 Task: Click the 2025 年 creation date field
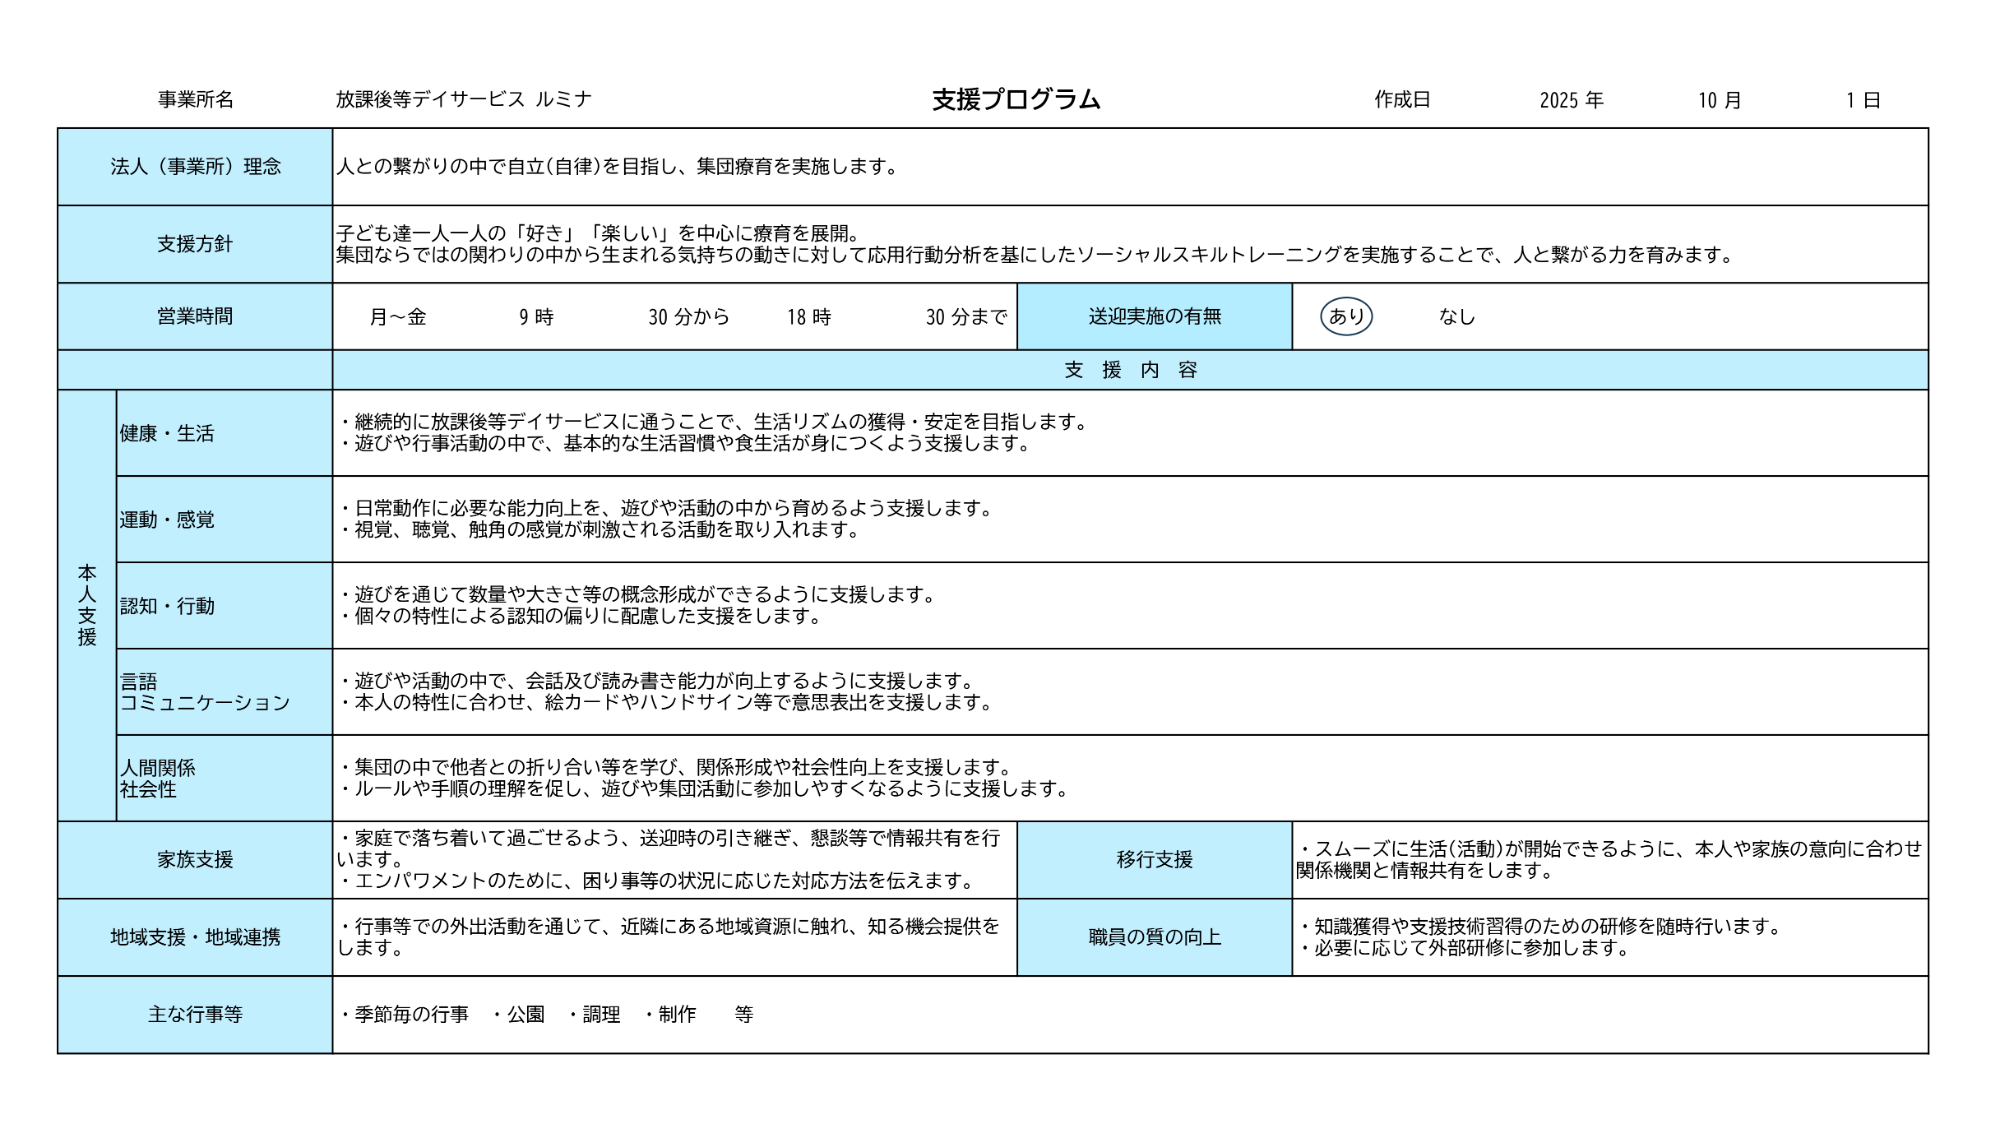point(1571,100)
